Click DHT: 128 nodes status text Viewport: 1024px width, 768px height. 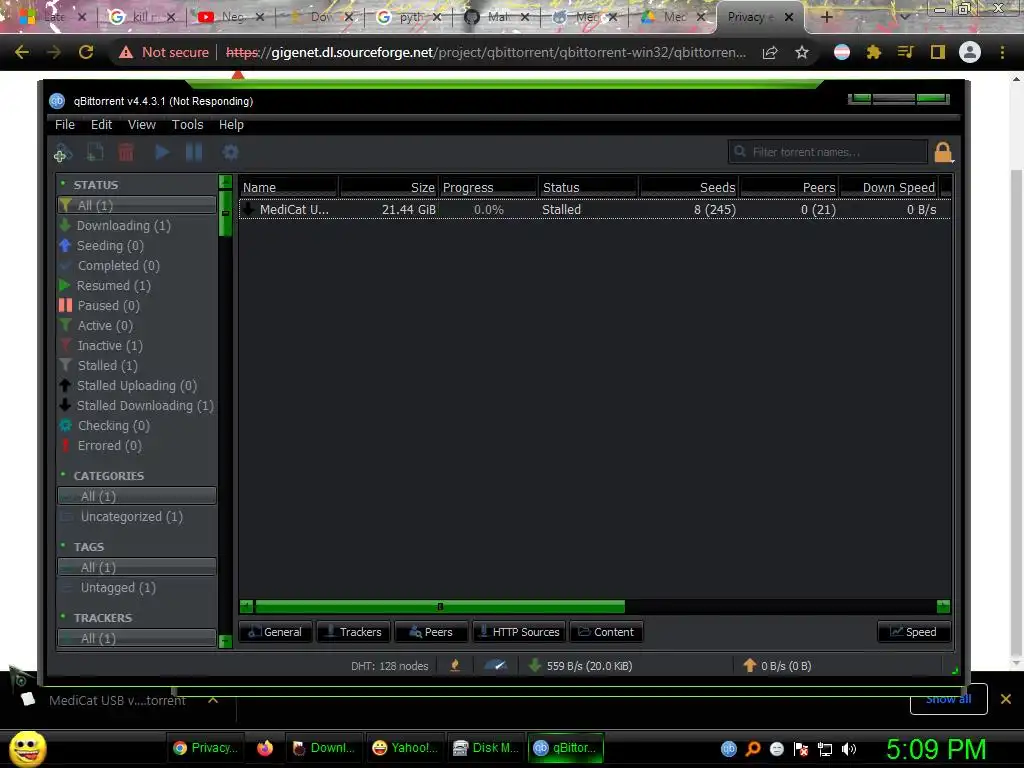click(389, 666)
